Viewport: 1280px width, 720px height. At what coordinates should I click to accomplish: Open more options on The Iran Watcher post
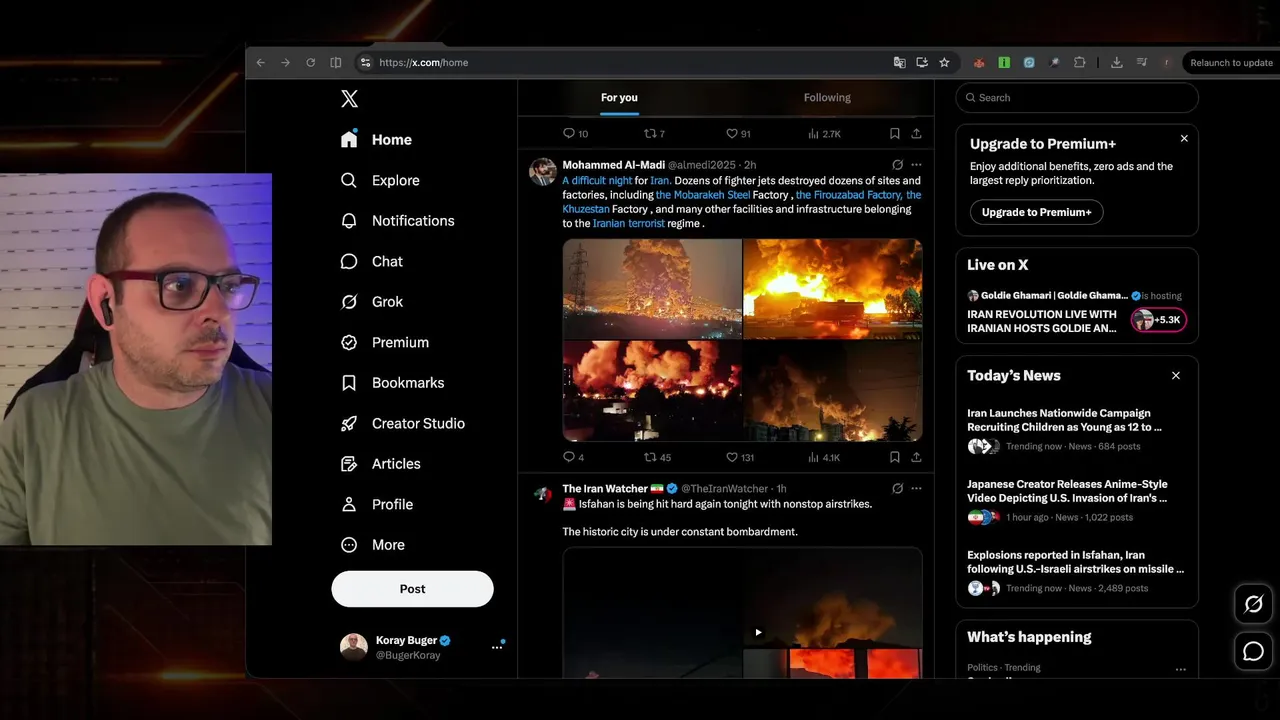pyautogui.click(x=916, y=489)
